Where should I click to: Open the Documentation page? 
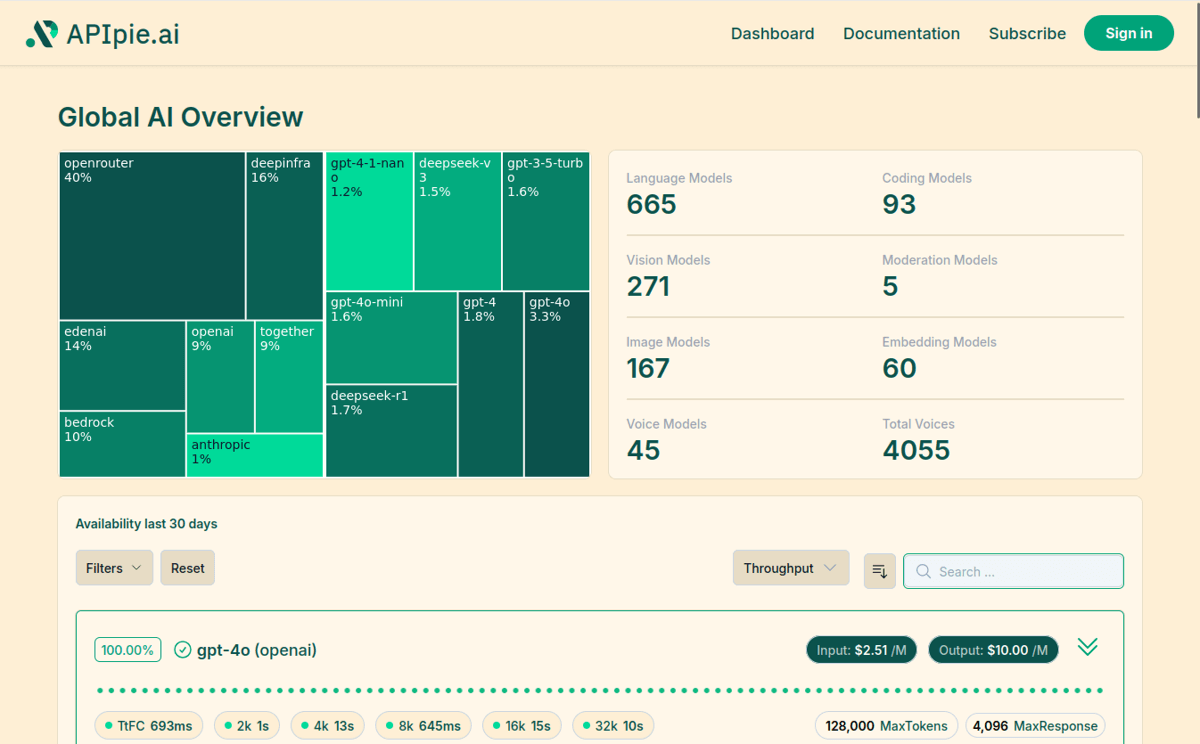901,33
